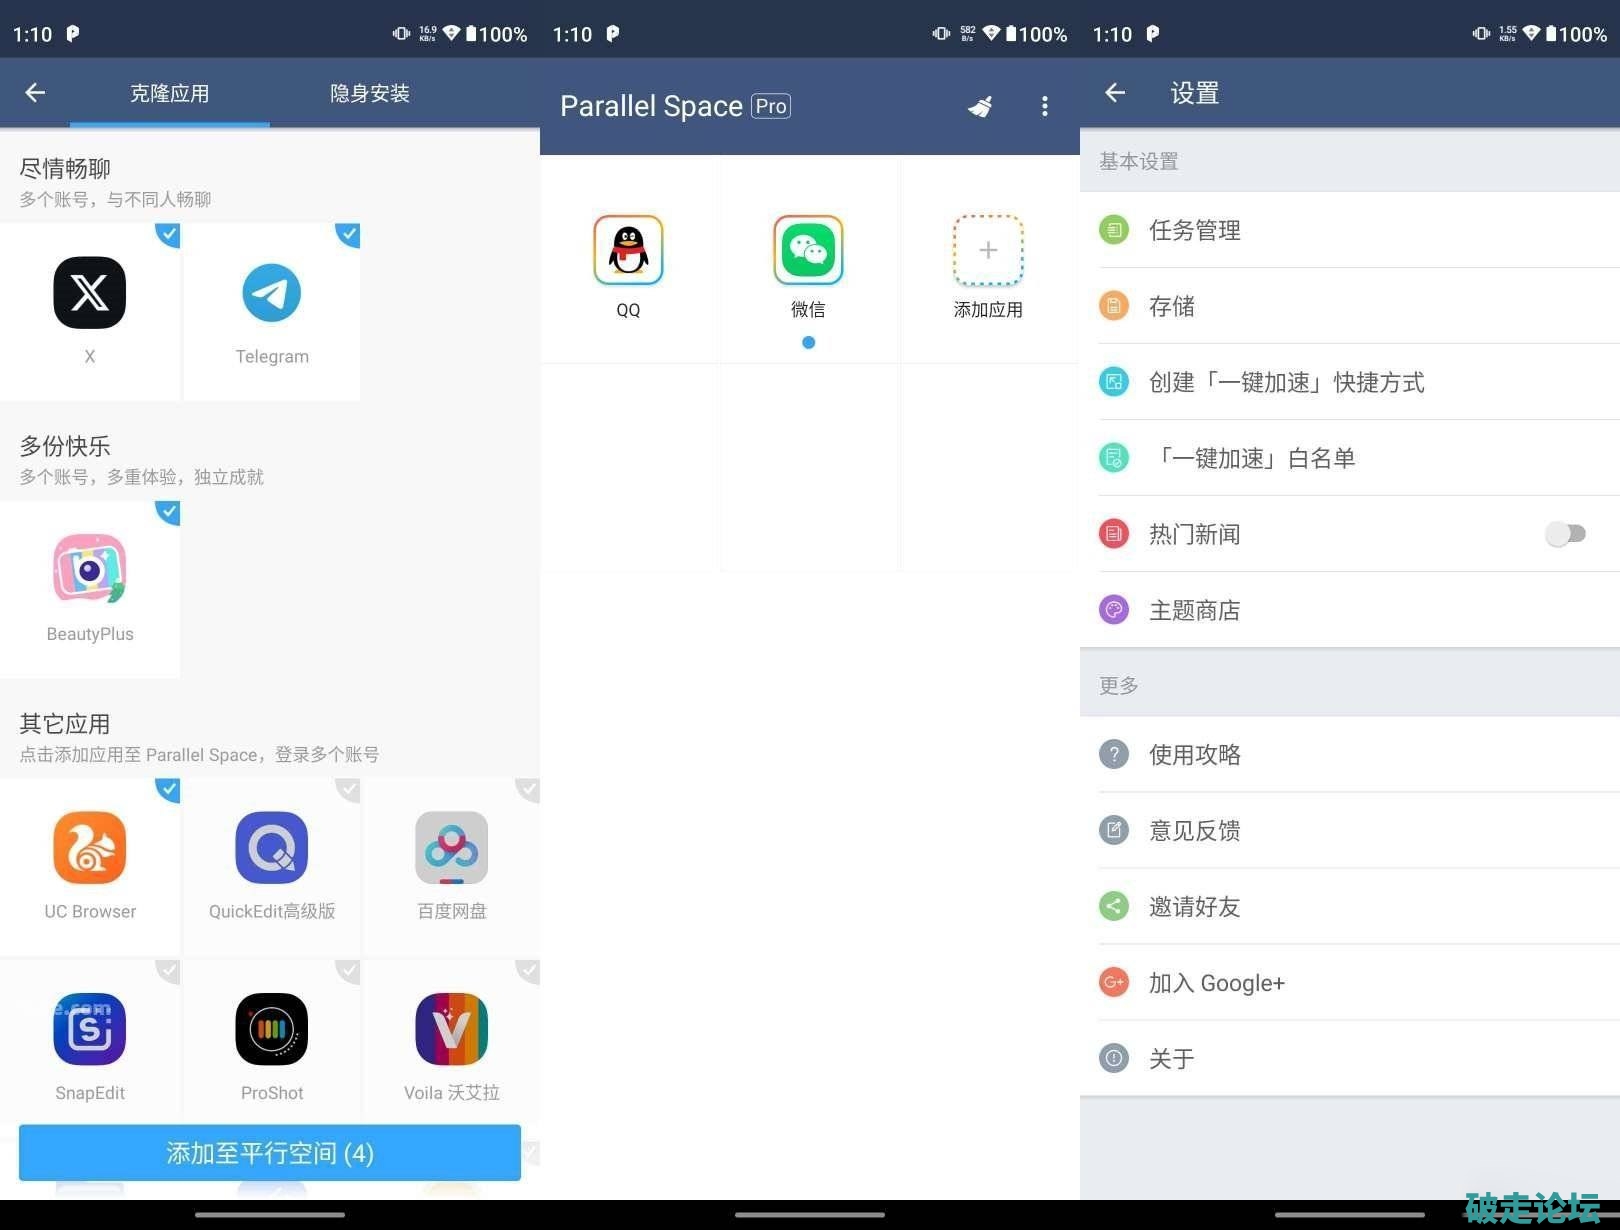Toggle the 热门新闻 switch

click(x=1565, y=534)
